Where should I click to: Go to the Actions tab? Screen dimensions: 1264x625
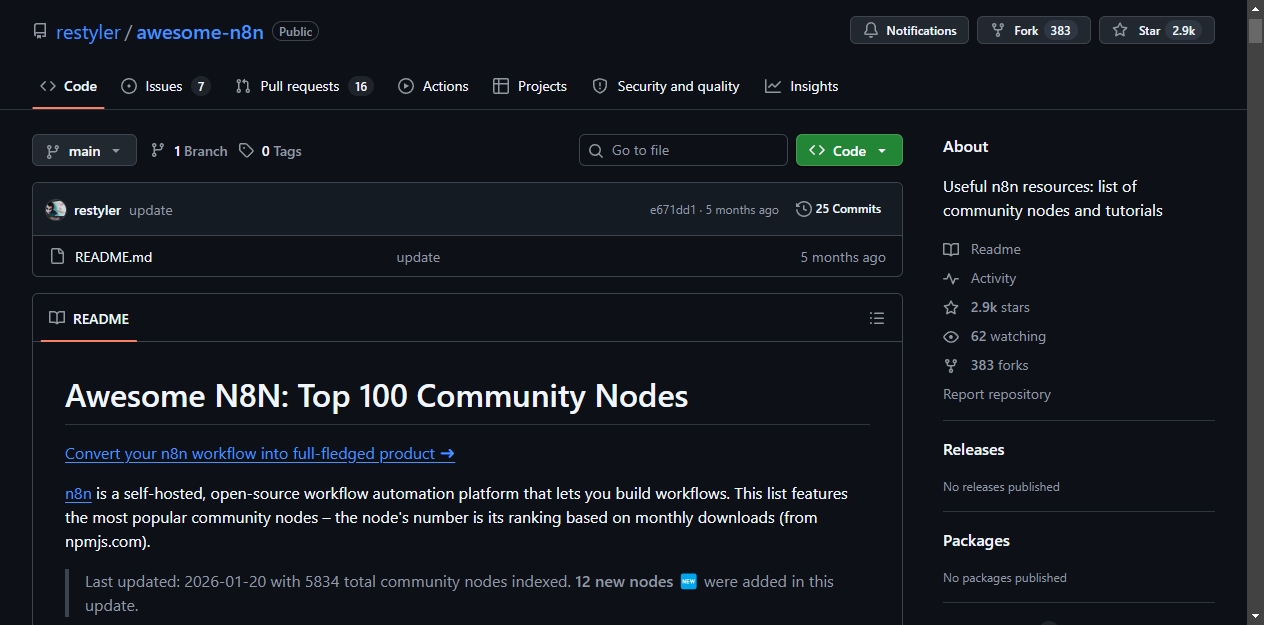pyautogui.click(x=433, y=86)
